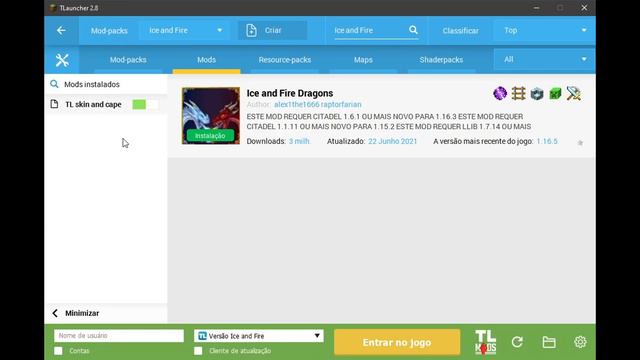Viewport: 640px width, 360px height.
Task: Favorite the mod with the star icon
Action: 580,143
